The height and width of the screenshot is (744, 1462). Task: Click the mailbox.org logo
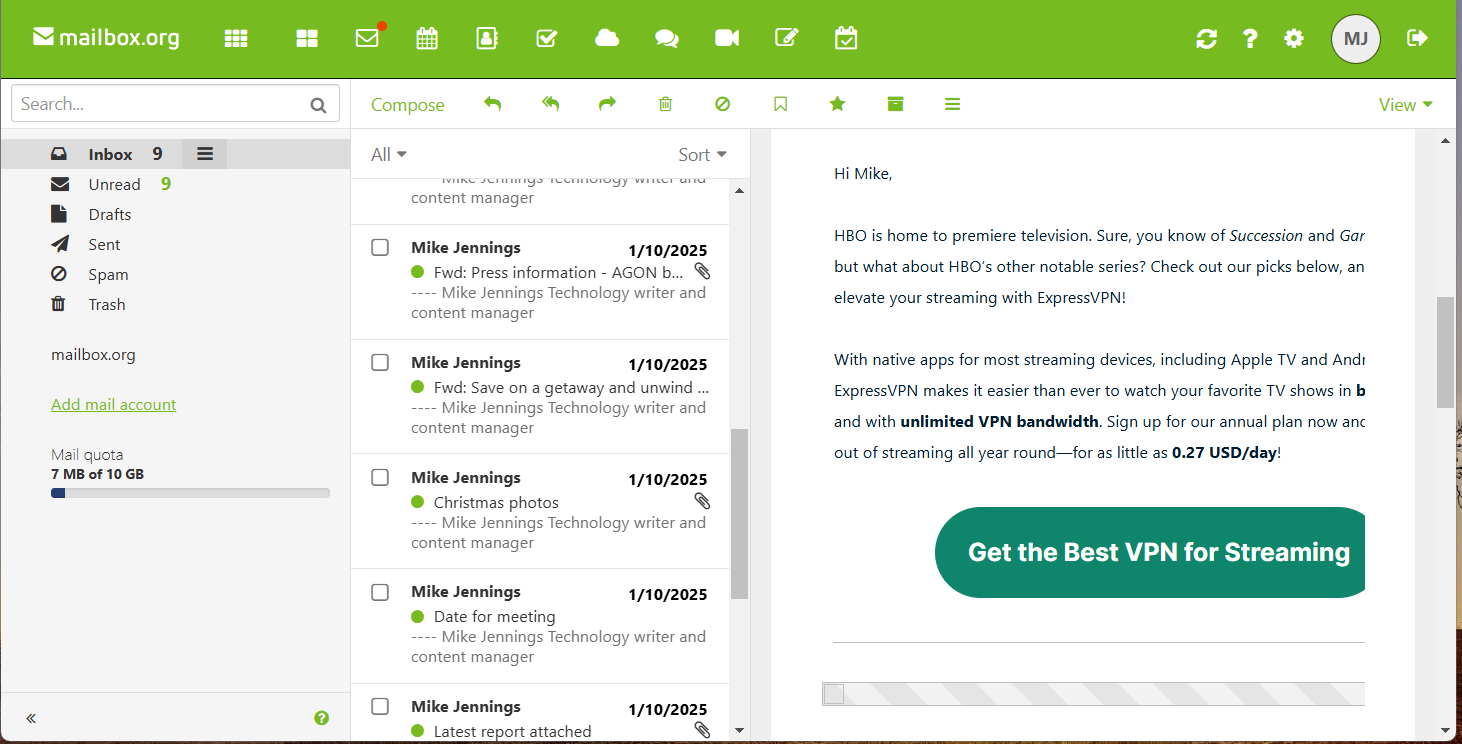pyautogui.click(x=106, y=38)
